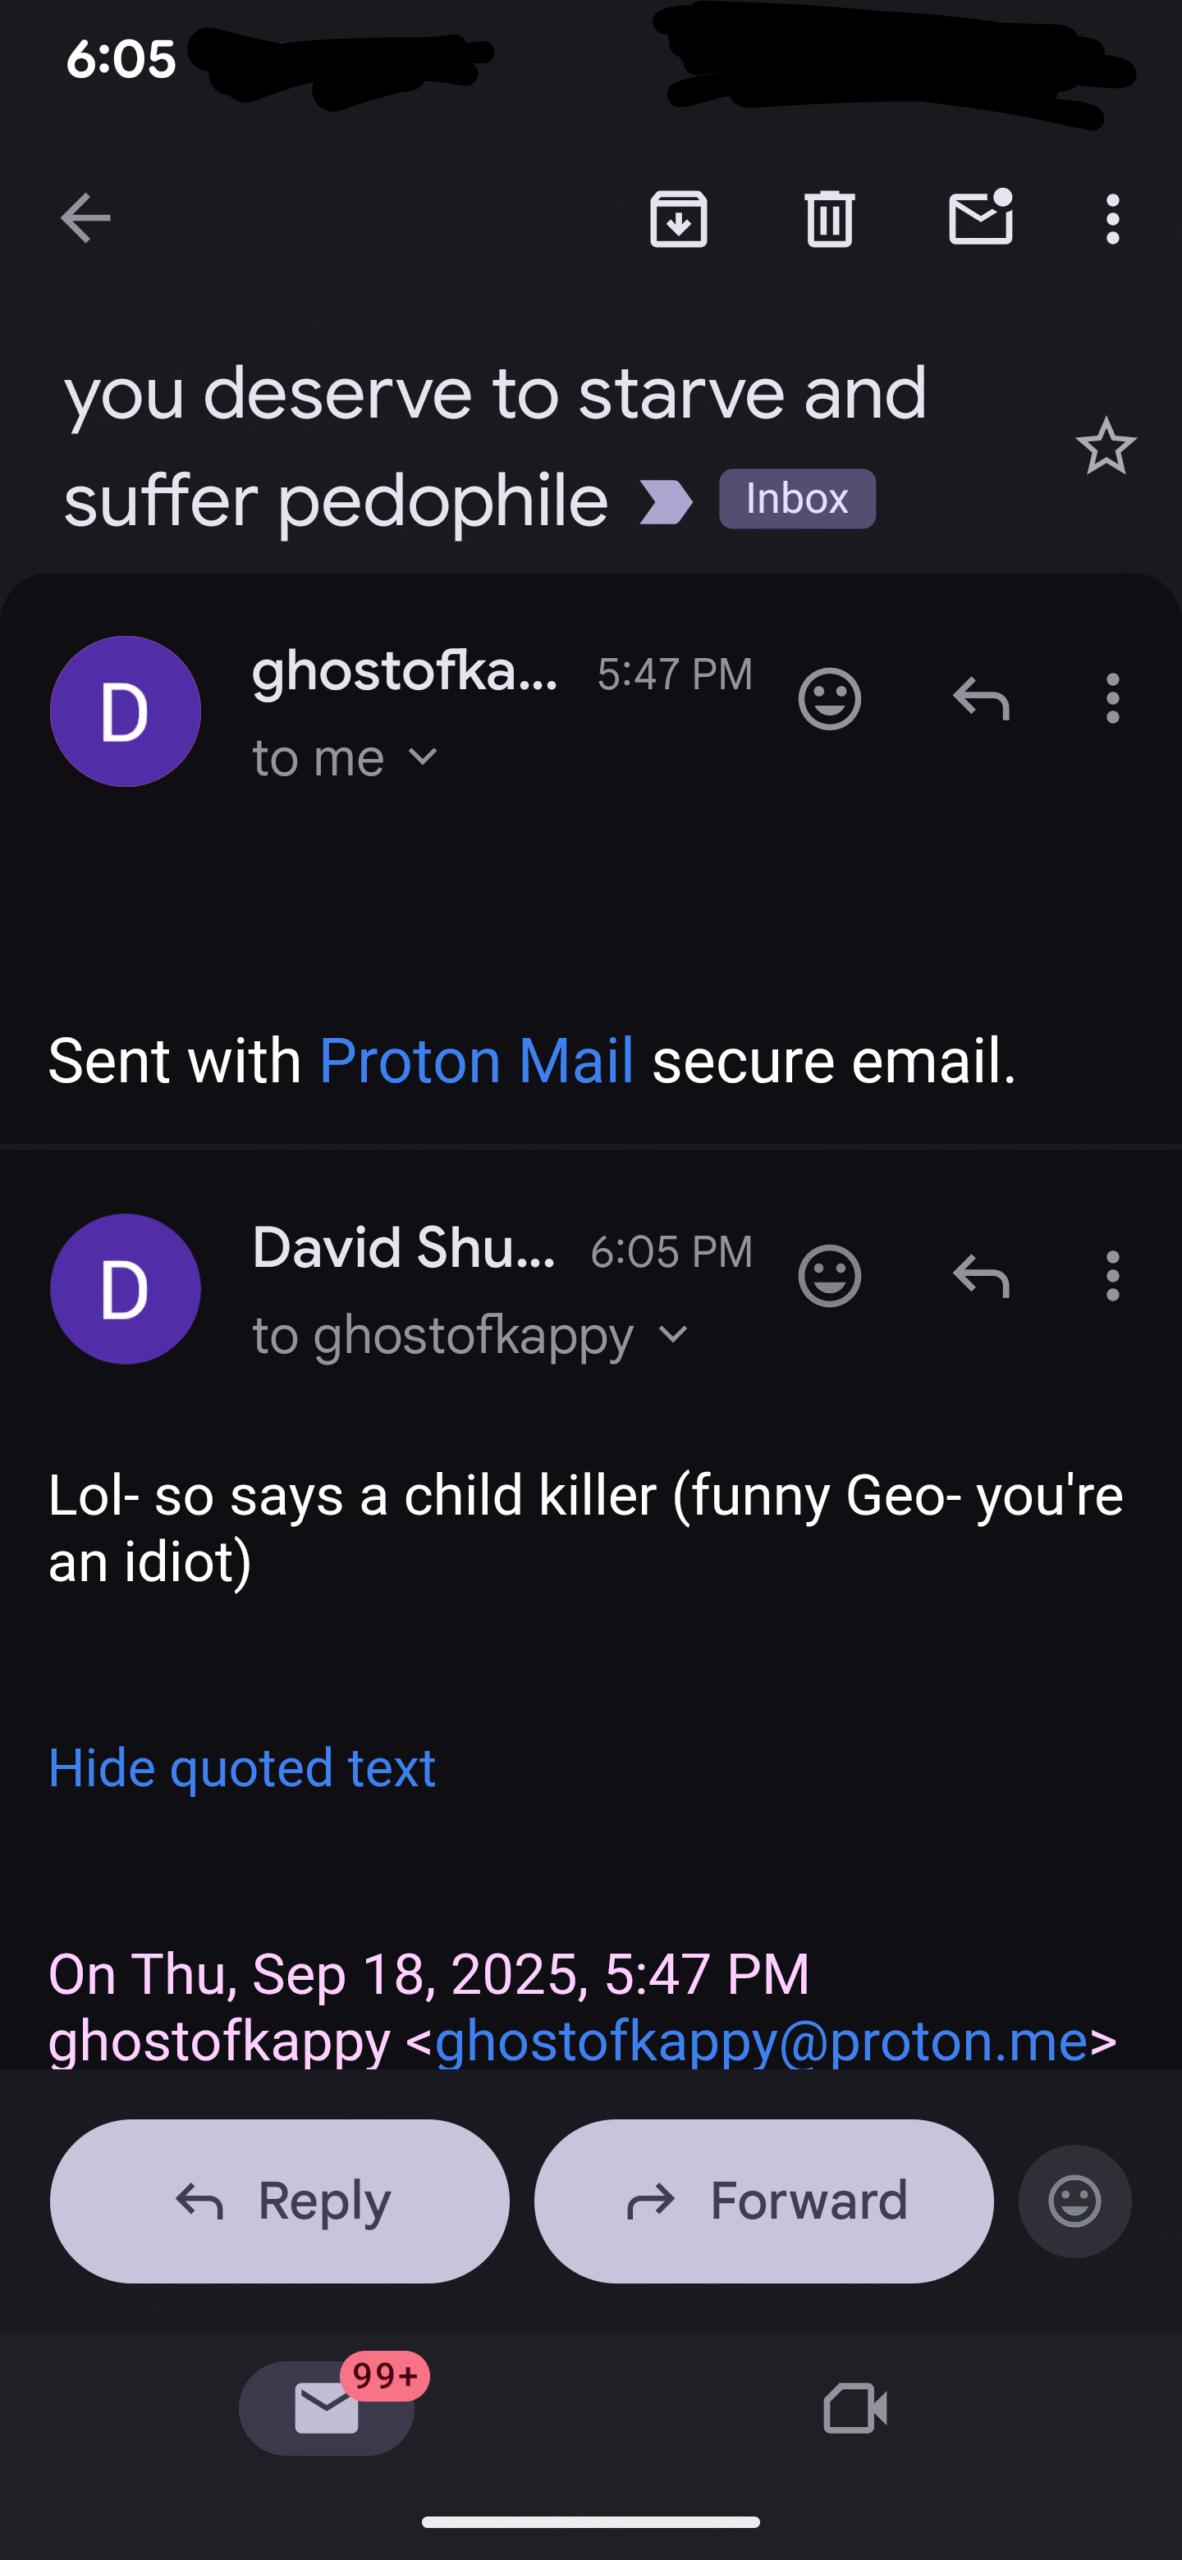
Task: Star this email thread
Action: [1105, 446]
